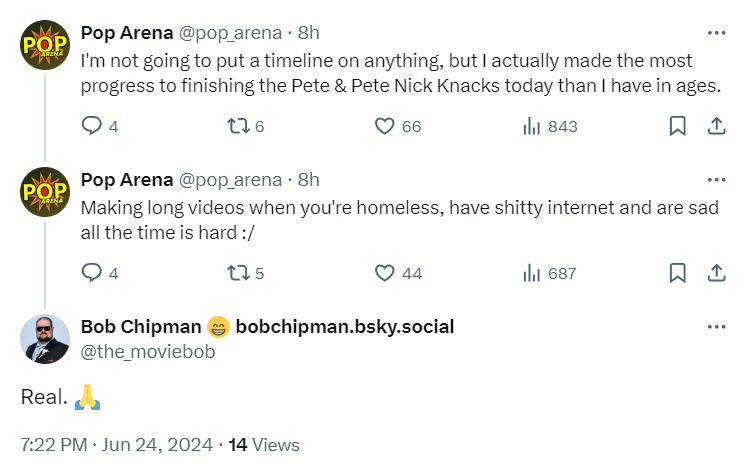Open more options on second tweet

click(x=716, y=180)
